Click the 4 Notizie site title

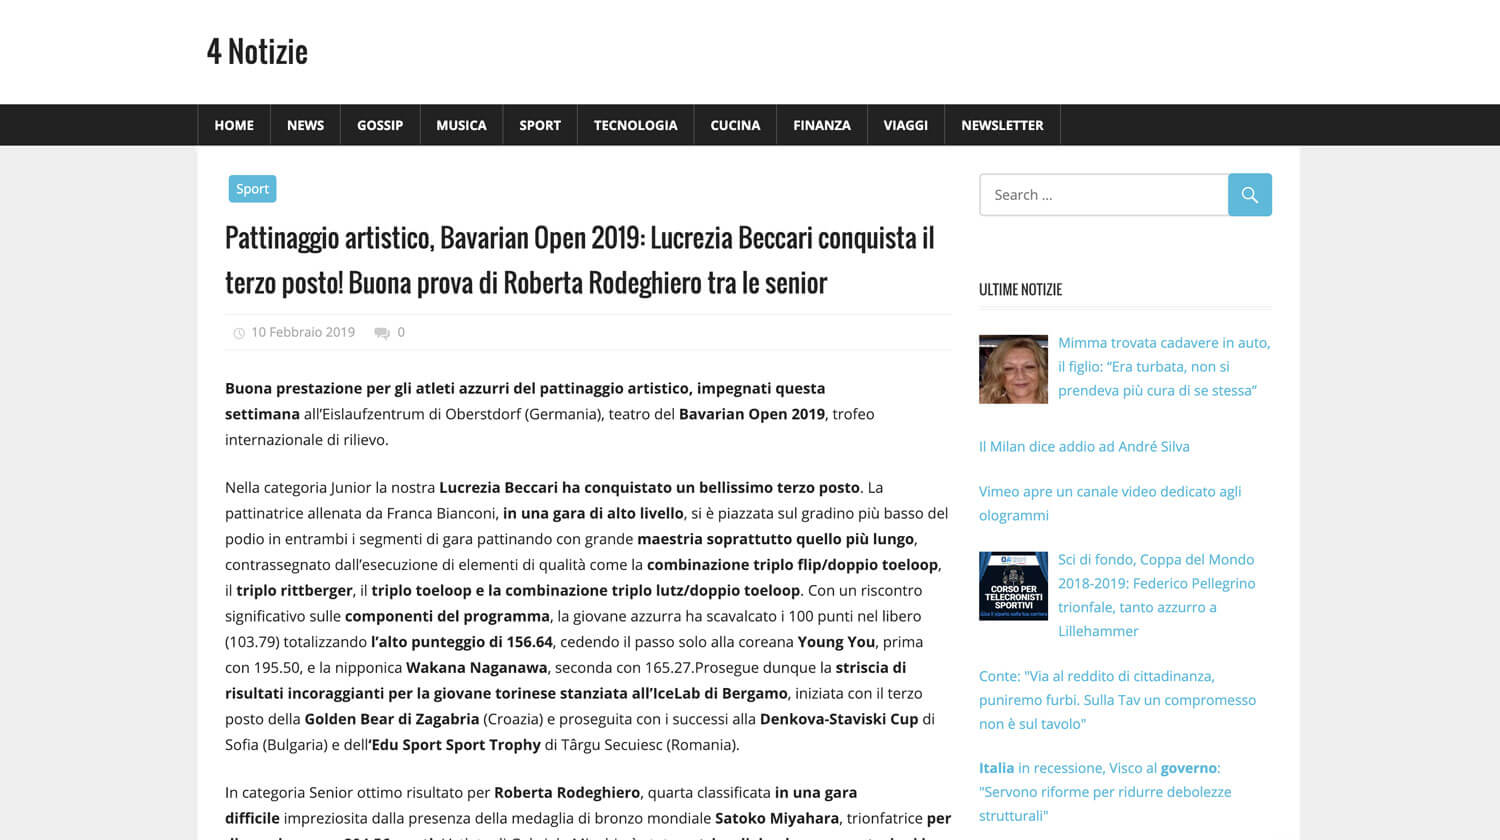[257, 52]
